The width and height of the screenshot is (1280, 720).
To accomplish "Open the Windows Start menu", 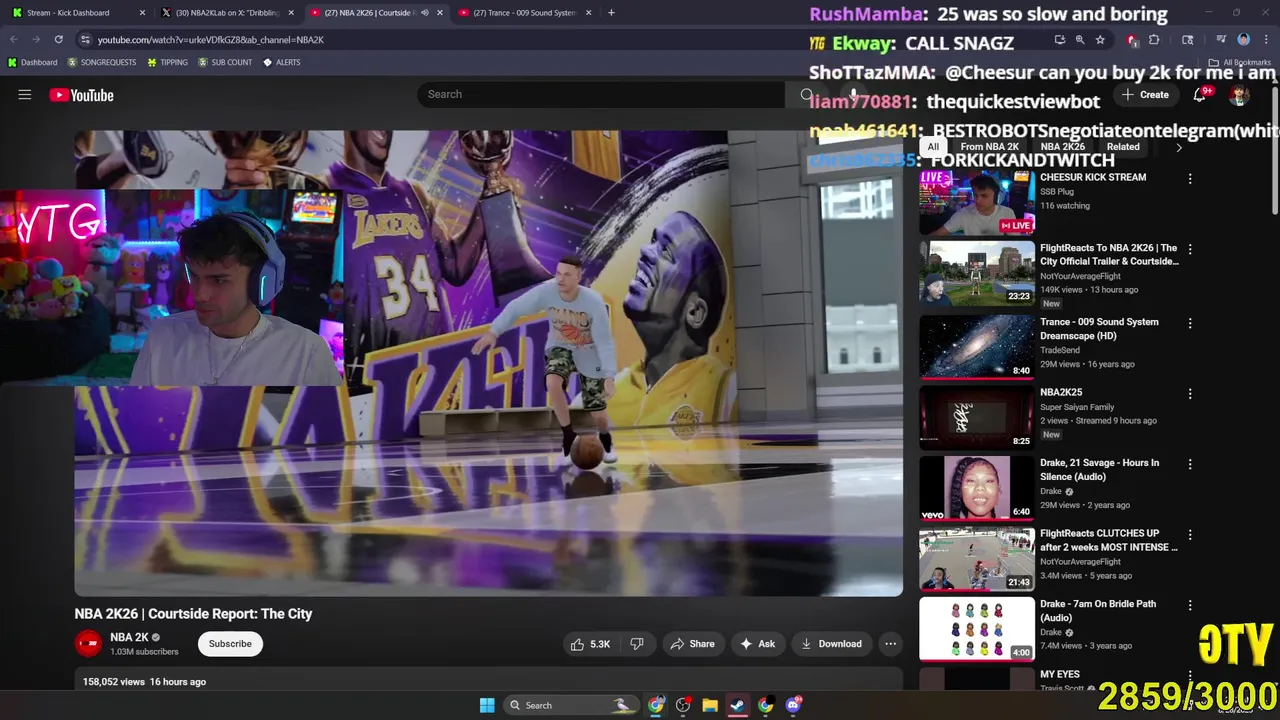I will point(487,705).
